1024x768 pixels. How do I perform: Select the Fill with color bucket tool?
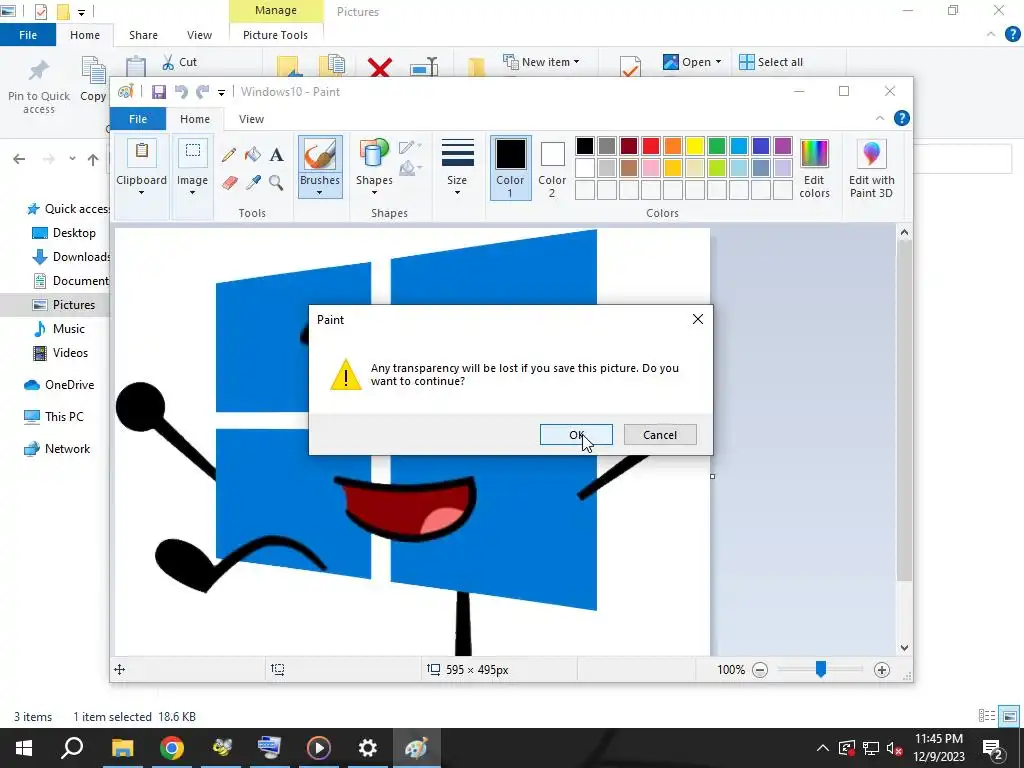(253, 155)
